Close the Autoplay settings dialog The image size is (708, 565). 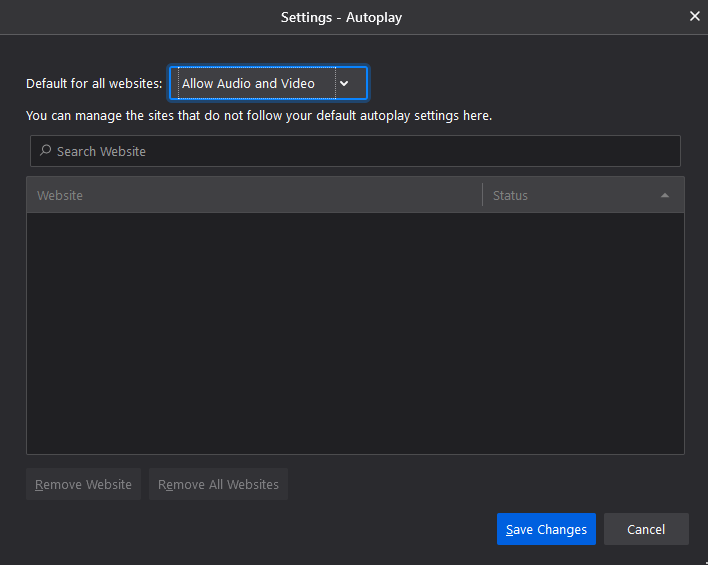coord(695,16)
